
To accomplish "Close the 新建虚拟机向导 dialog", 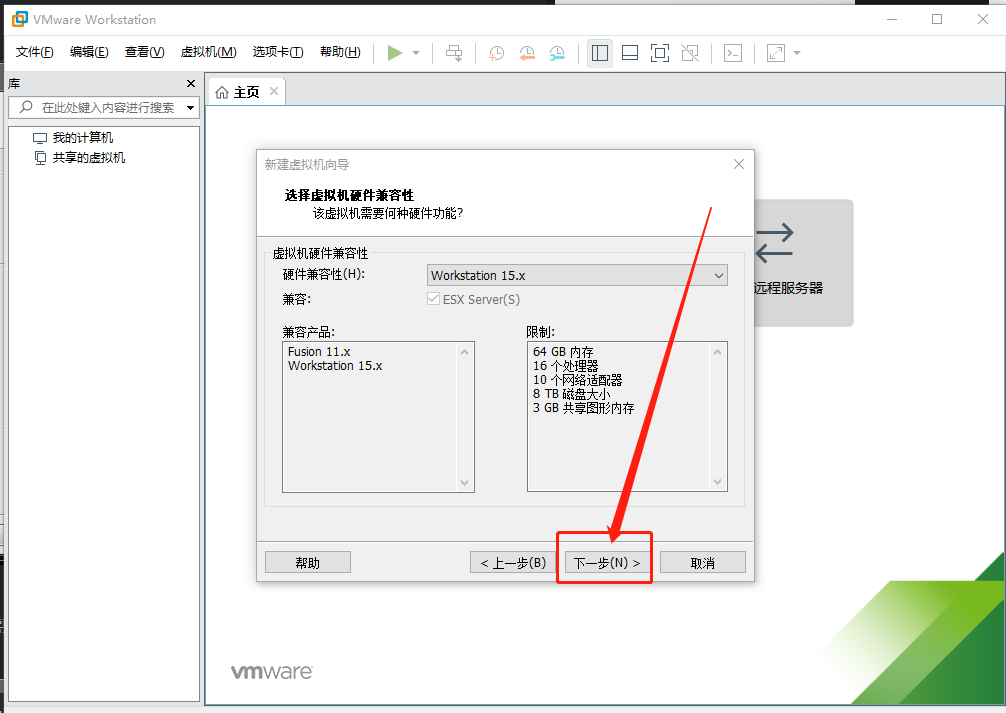I will (x=739, y=164).
